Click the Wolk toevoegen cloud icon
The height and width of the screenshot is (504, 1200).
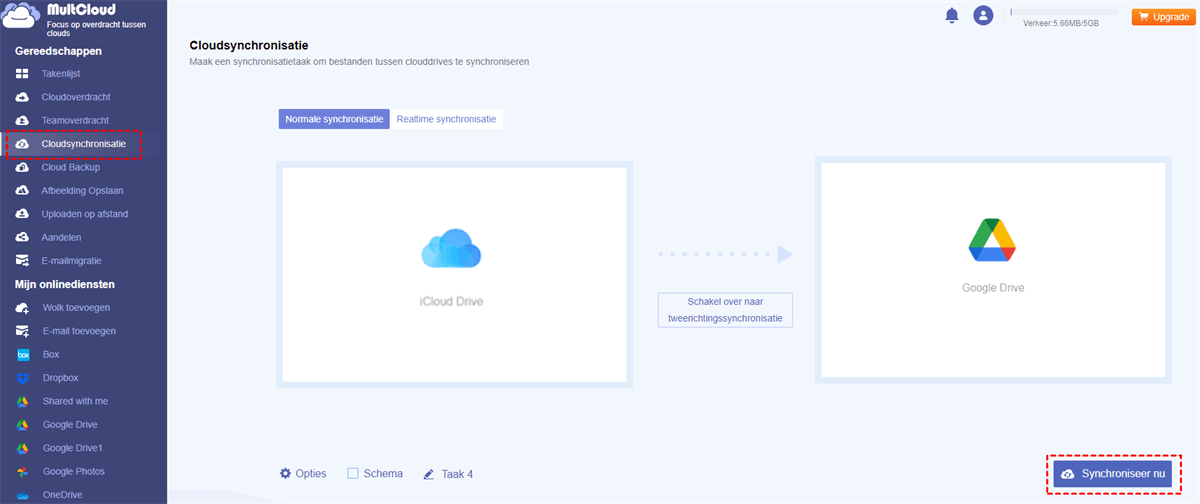[x=23, y=307]
